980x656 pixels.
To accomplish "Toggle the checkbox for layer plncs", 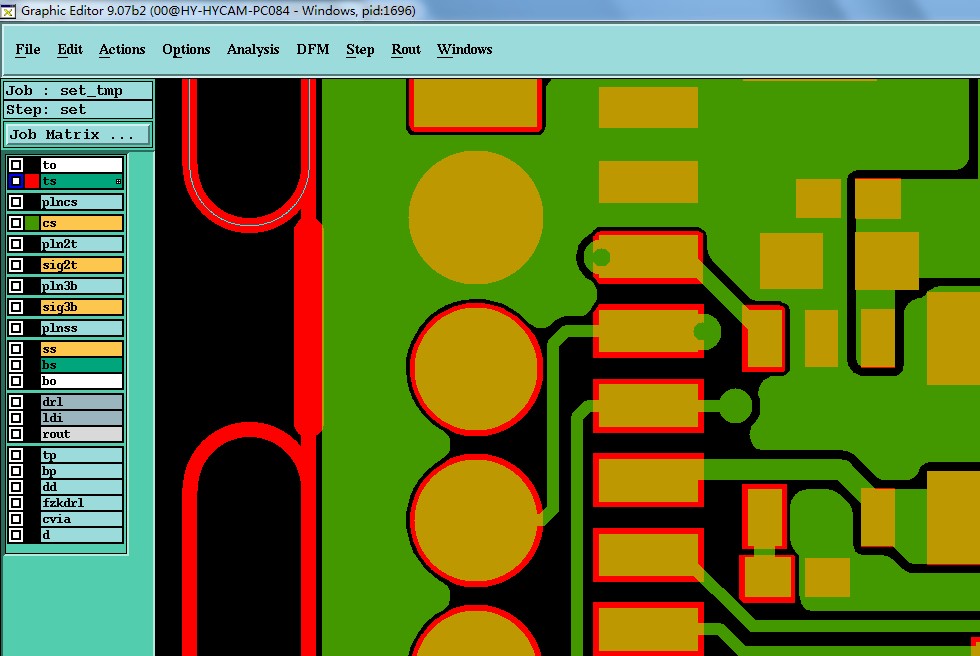I will pyautogui.click(x=16, y=202).
